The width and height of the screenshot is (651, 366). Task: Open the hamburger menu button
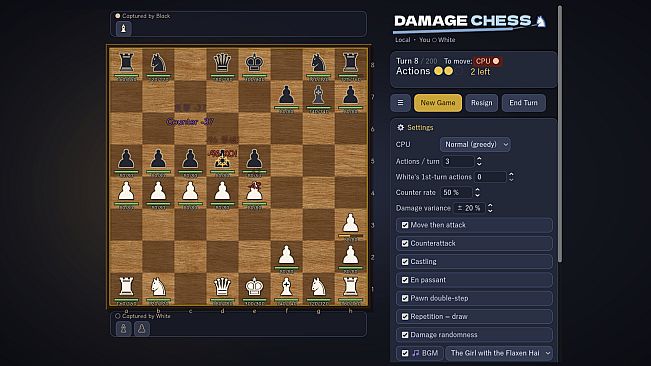400,102
